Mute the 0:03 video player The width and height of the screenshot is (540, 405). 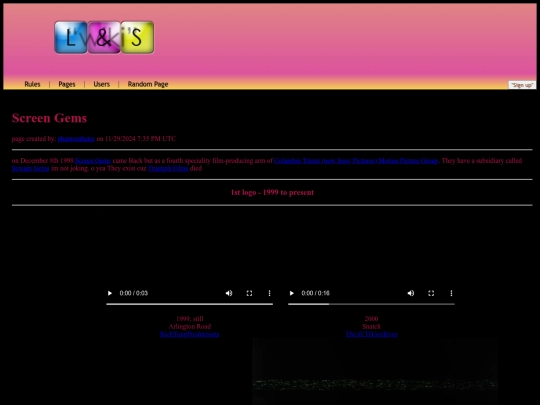229,293
